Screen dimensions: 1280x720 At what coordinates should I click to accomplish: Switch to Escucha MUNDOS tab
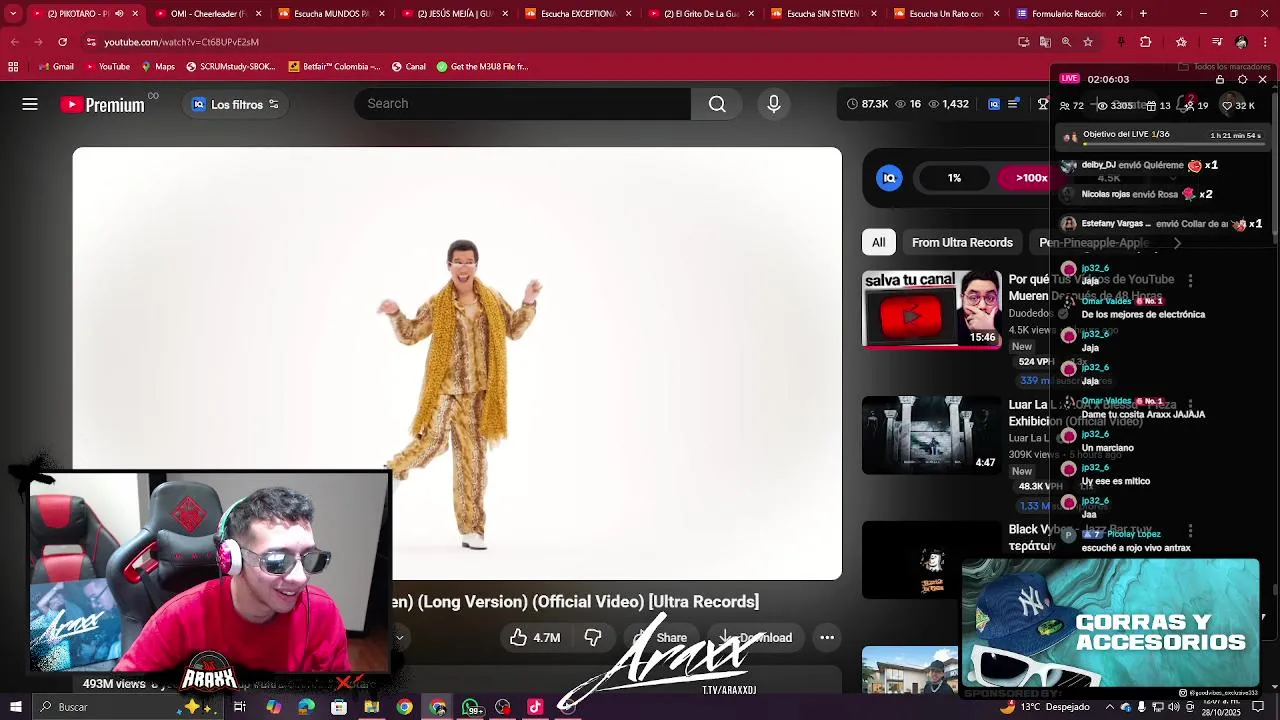(x=329, y=14)
